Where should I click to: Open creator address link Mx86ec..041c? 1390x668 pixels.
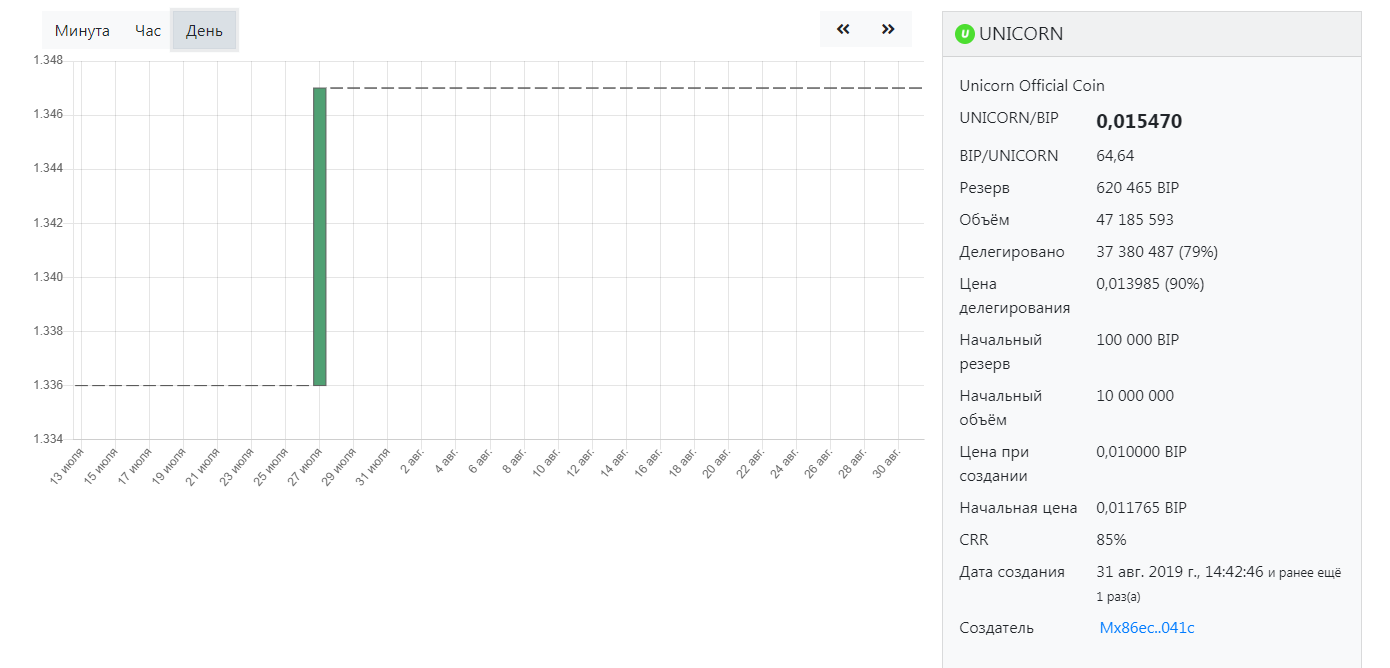[1147, 628]
